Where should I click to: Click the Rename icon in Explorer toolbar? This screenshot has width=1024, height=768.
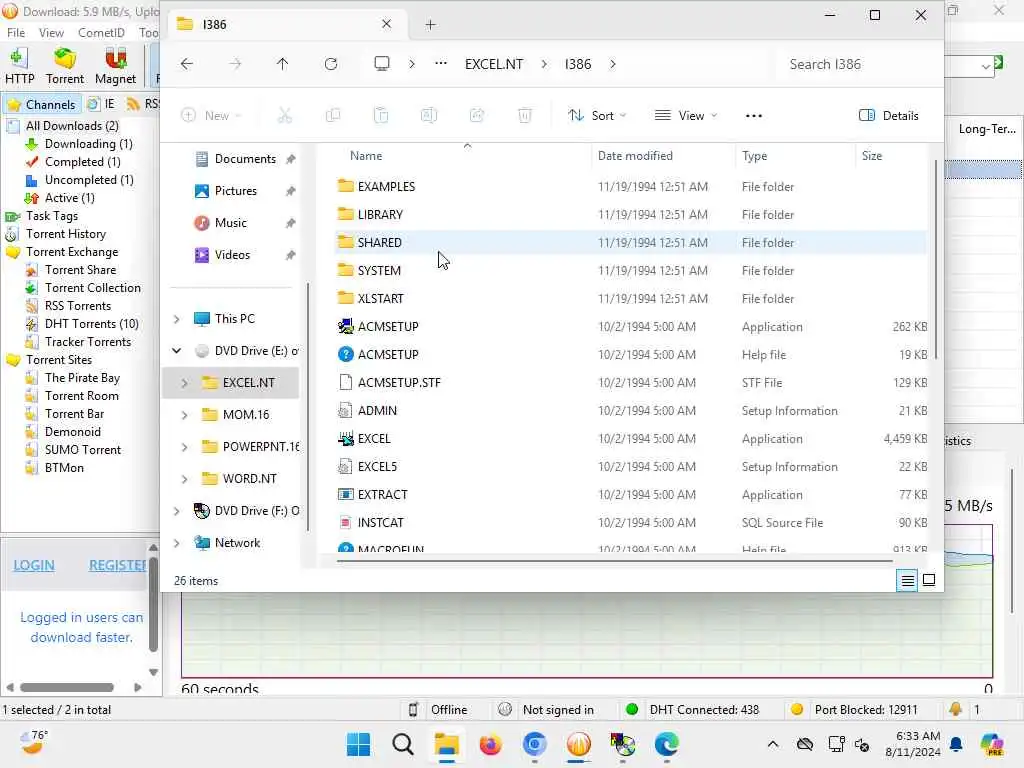pyautogui.click(x=428, y=116)
